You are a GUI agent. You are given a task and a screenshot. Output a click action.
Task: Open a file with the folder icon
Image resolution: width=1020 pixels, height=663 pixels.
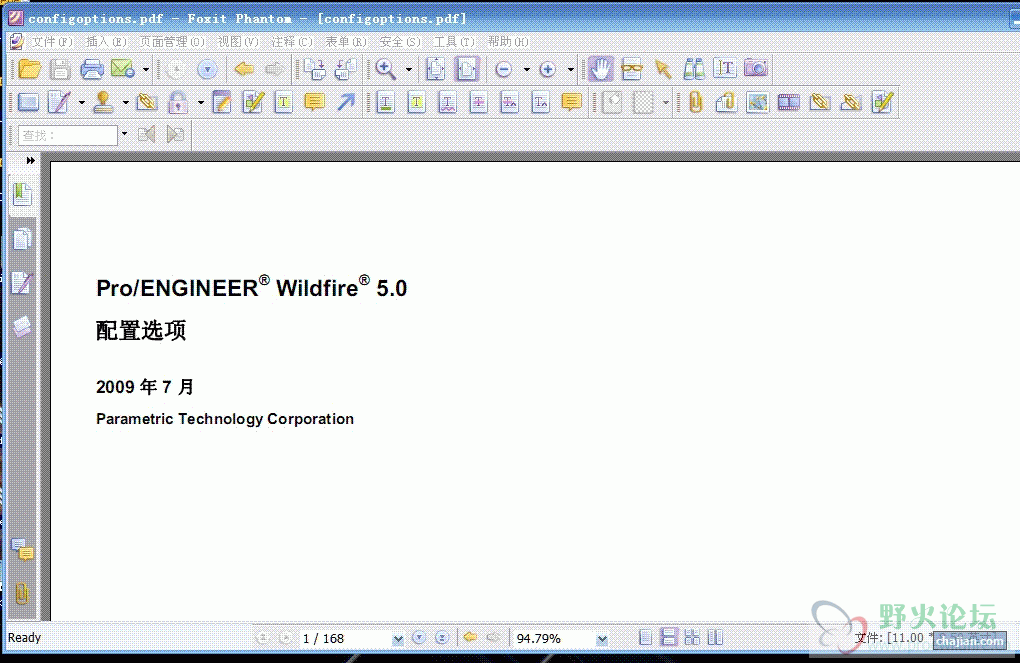click(x=29, y=69)
